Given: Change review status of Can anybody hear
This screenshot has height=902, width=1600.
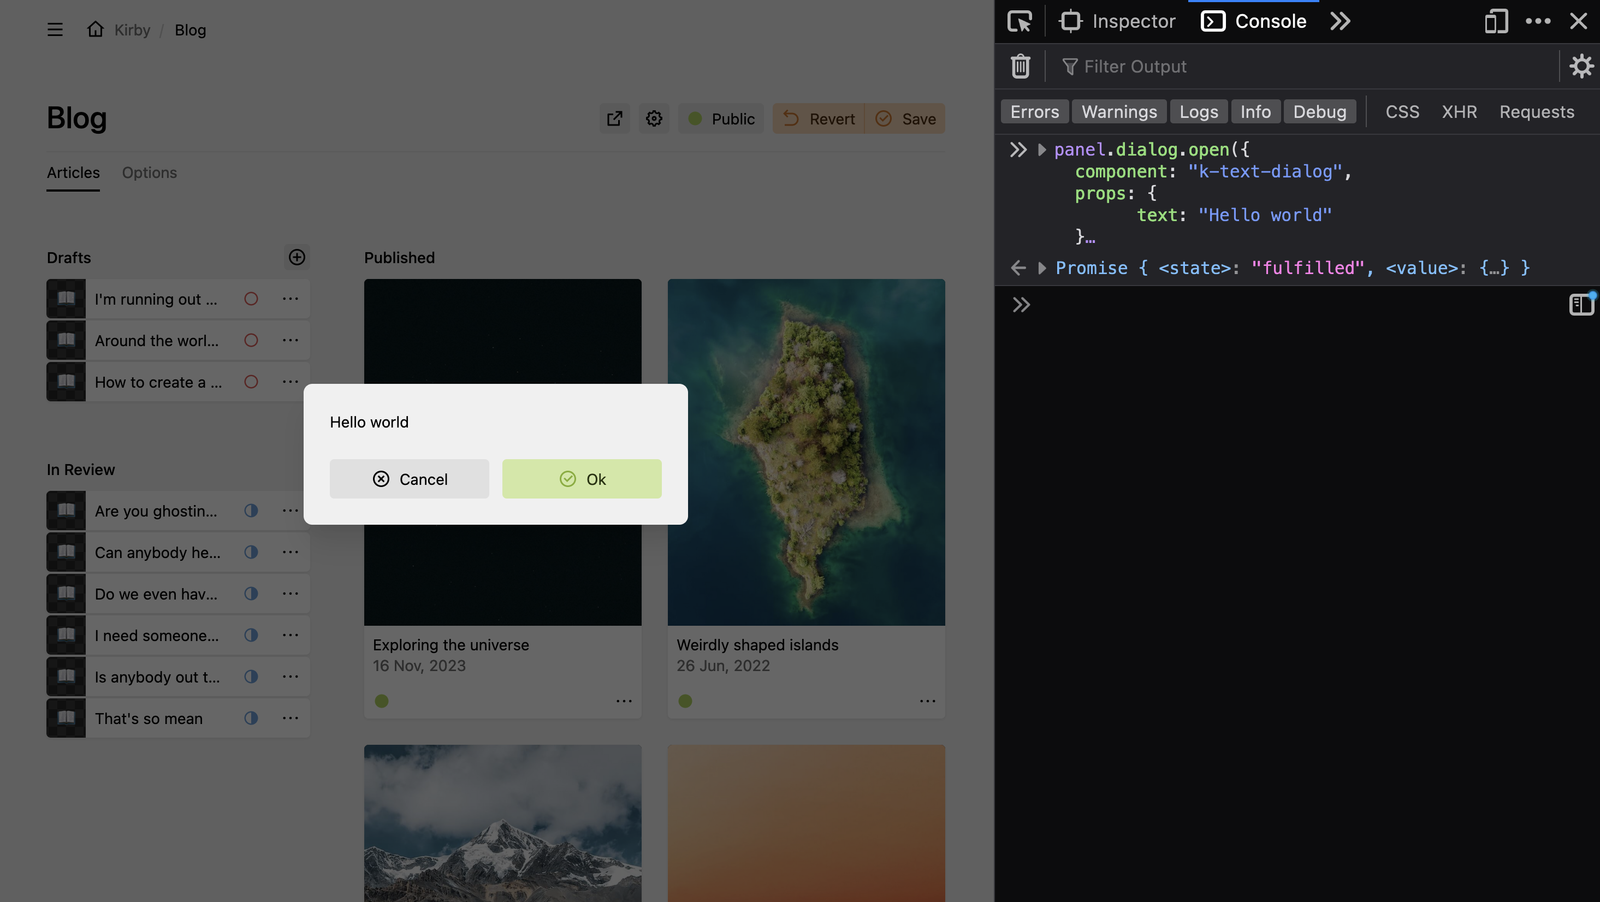Looking at the screenshot, I should pos(251,552).
